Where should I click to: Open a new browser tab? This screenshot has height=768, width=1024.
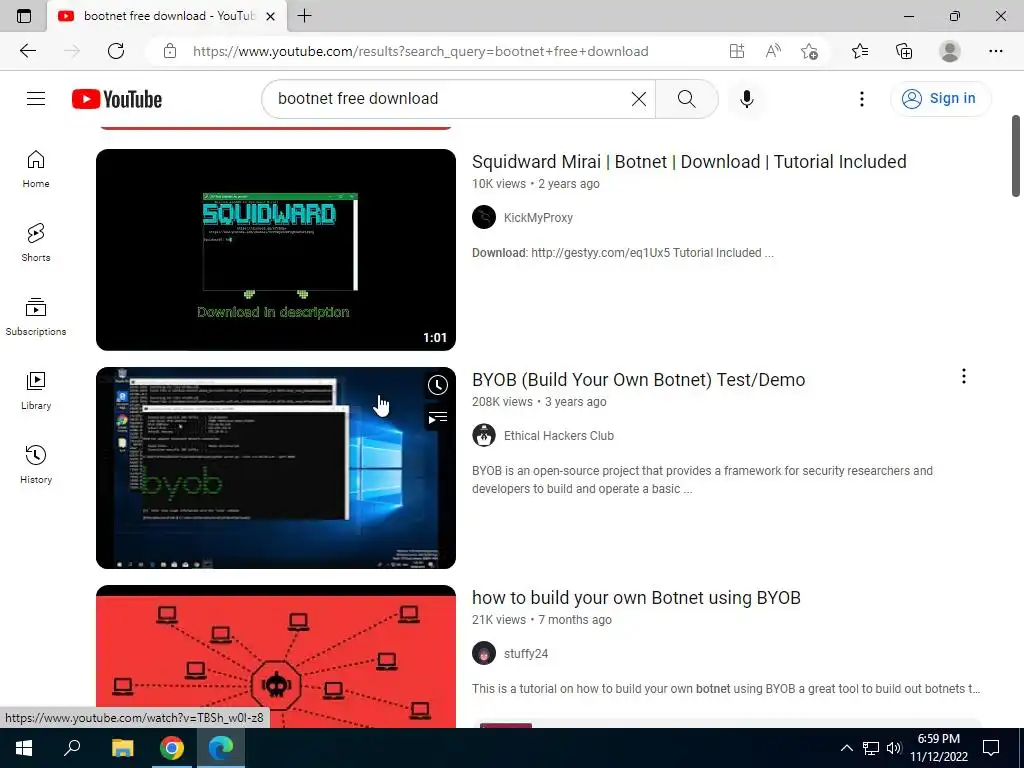pyautogui.click(x=304, y=16)
